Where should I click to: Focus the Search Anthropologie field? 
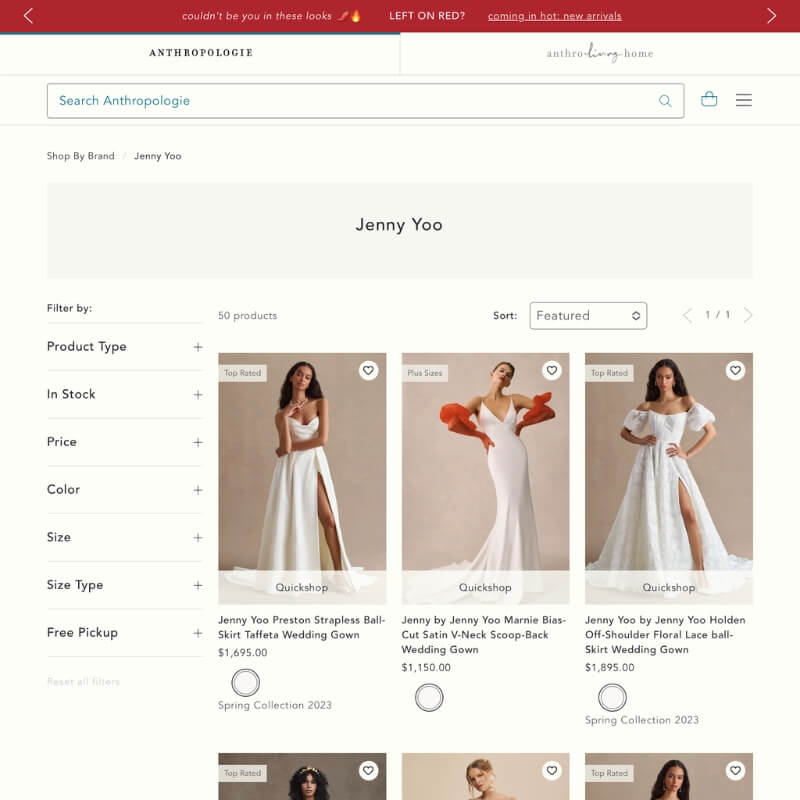pos(365,101)
